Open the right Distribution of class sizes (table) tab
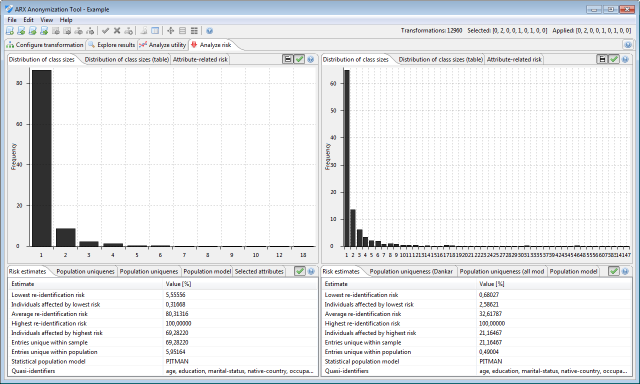The width and height of the screenshot is (640, 384). (x=441, y=59)
